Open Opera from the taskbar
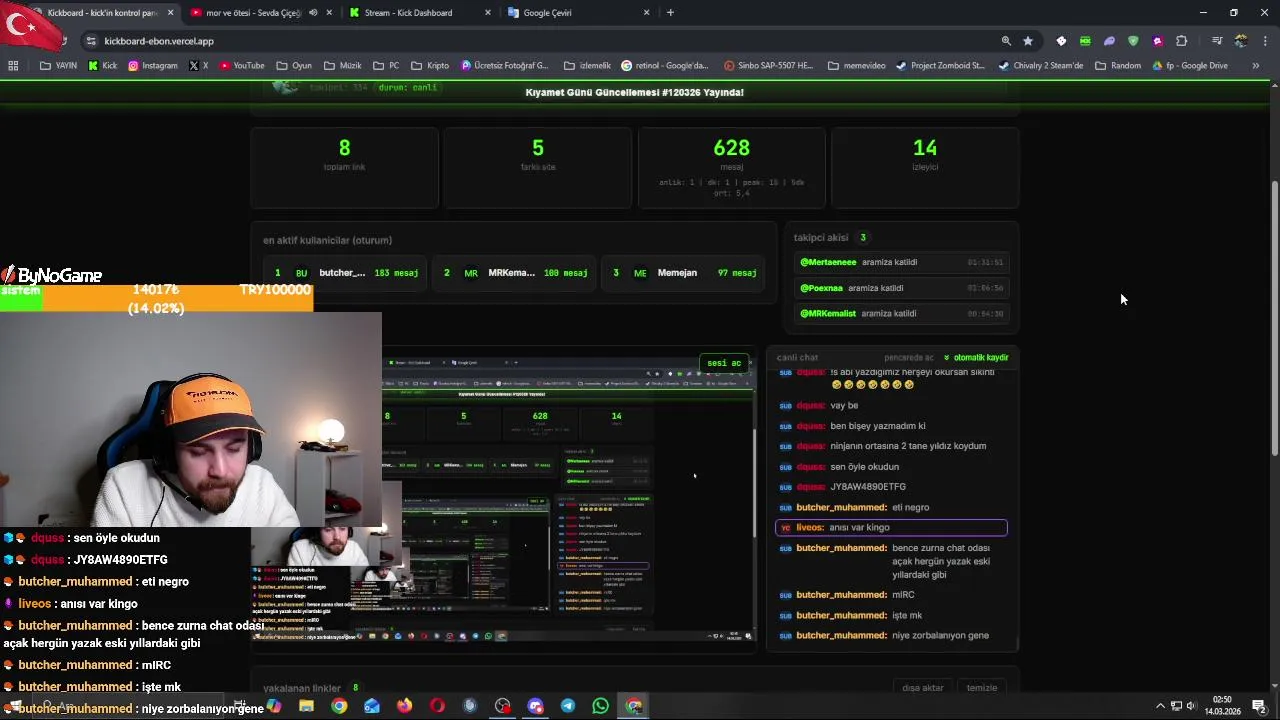This screenshot has height=720, width=1280. click(x=437, y=706)
